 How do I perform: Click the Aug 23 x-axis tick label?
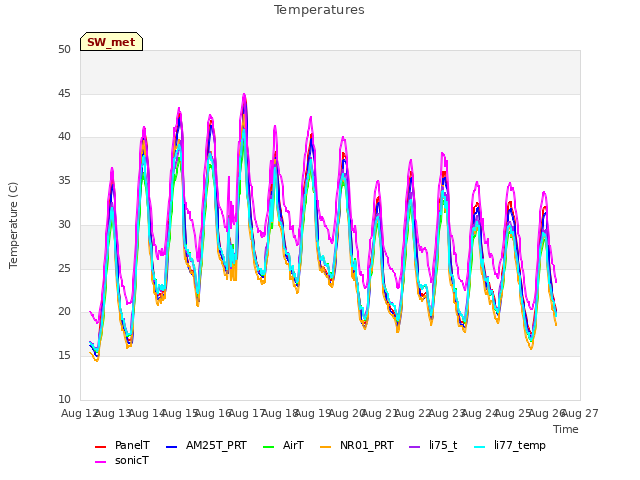pyautogui.click(x=446, y=413)
